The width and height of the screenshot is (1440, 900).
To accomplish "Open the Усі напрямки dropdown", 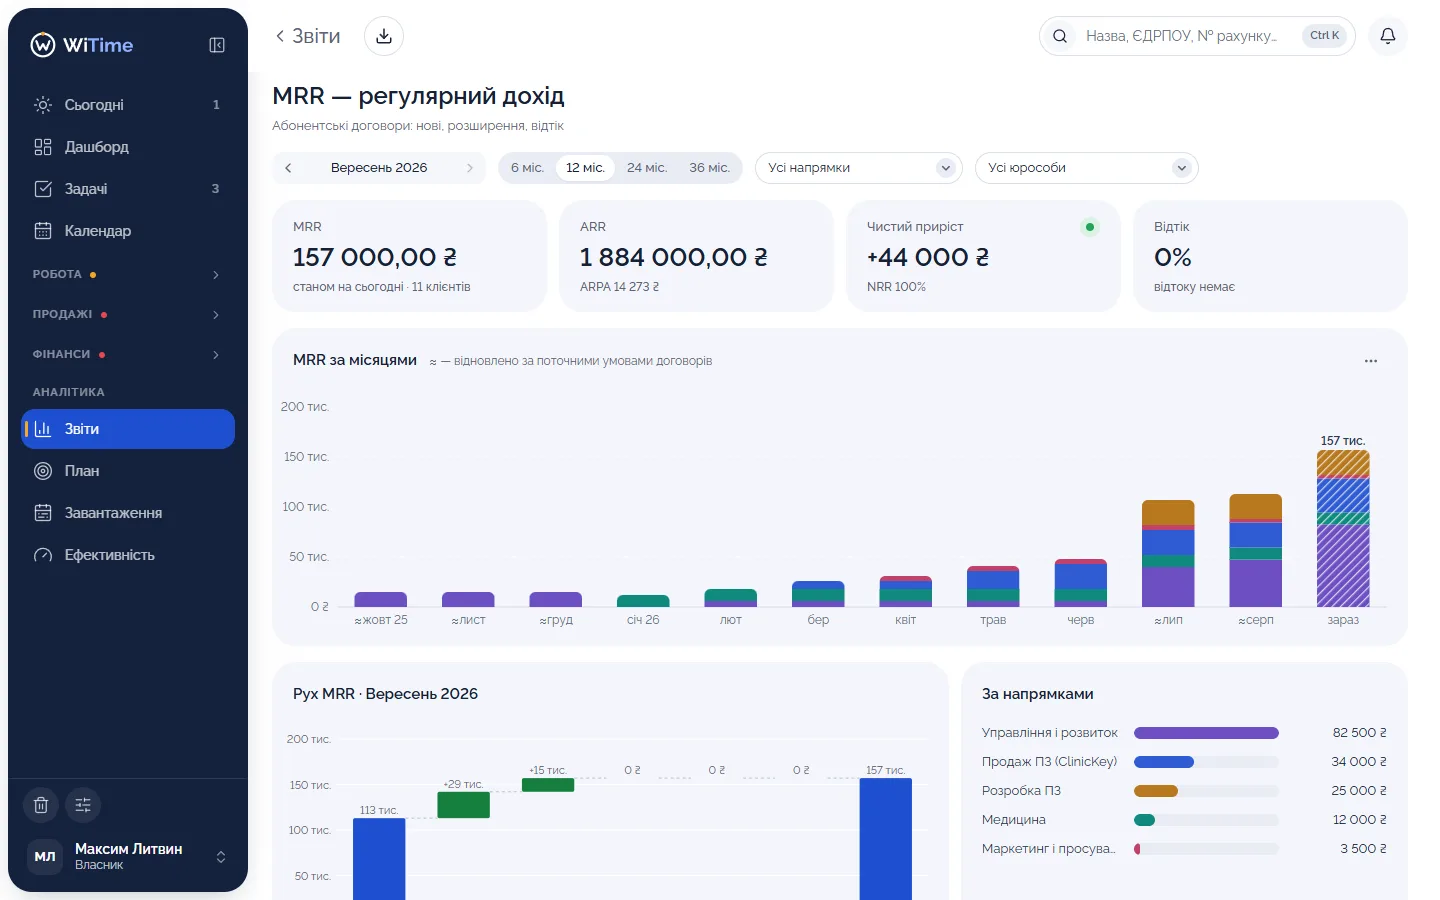I will point(859,168).
